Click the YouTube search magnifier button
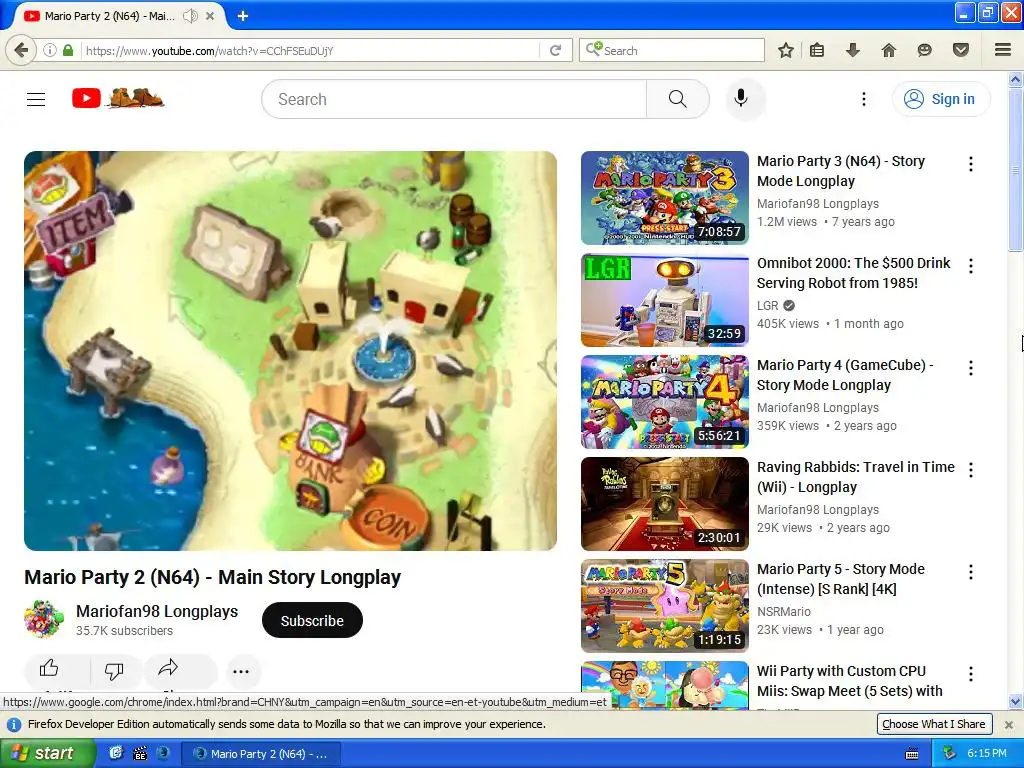Viewport: 1024px width, 768px height. [677, 99]
